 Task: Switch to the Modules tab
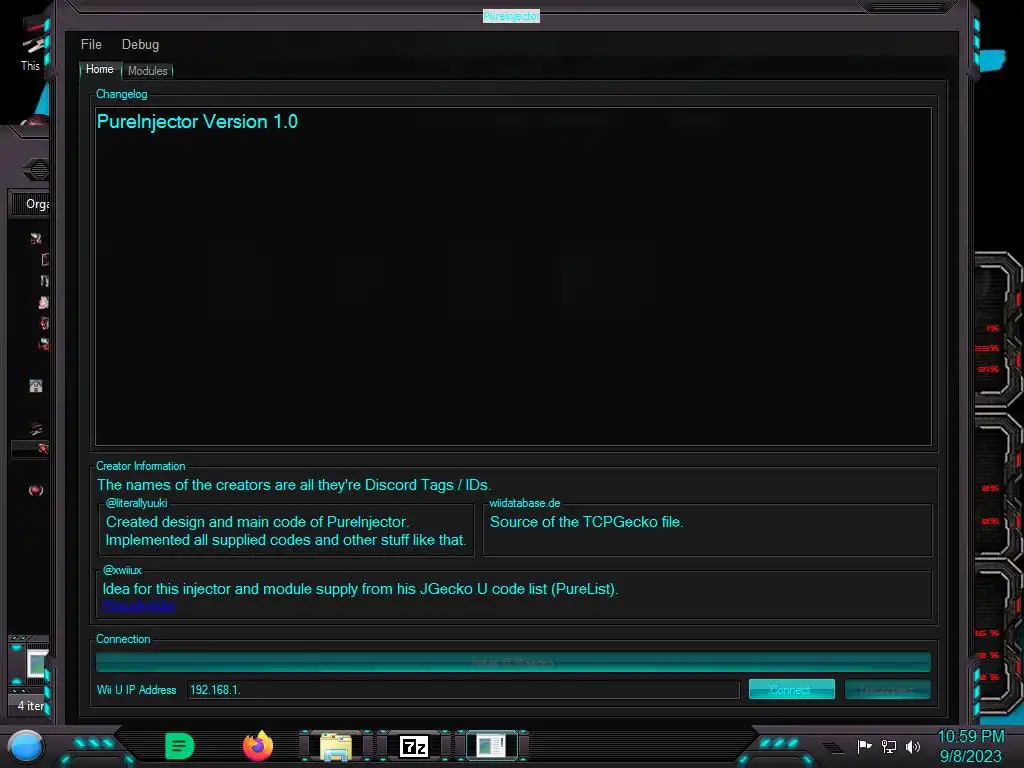(x=148, y=71)
